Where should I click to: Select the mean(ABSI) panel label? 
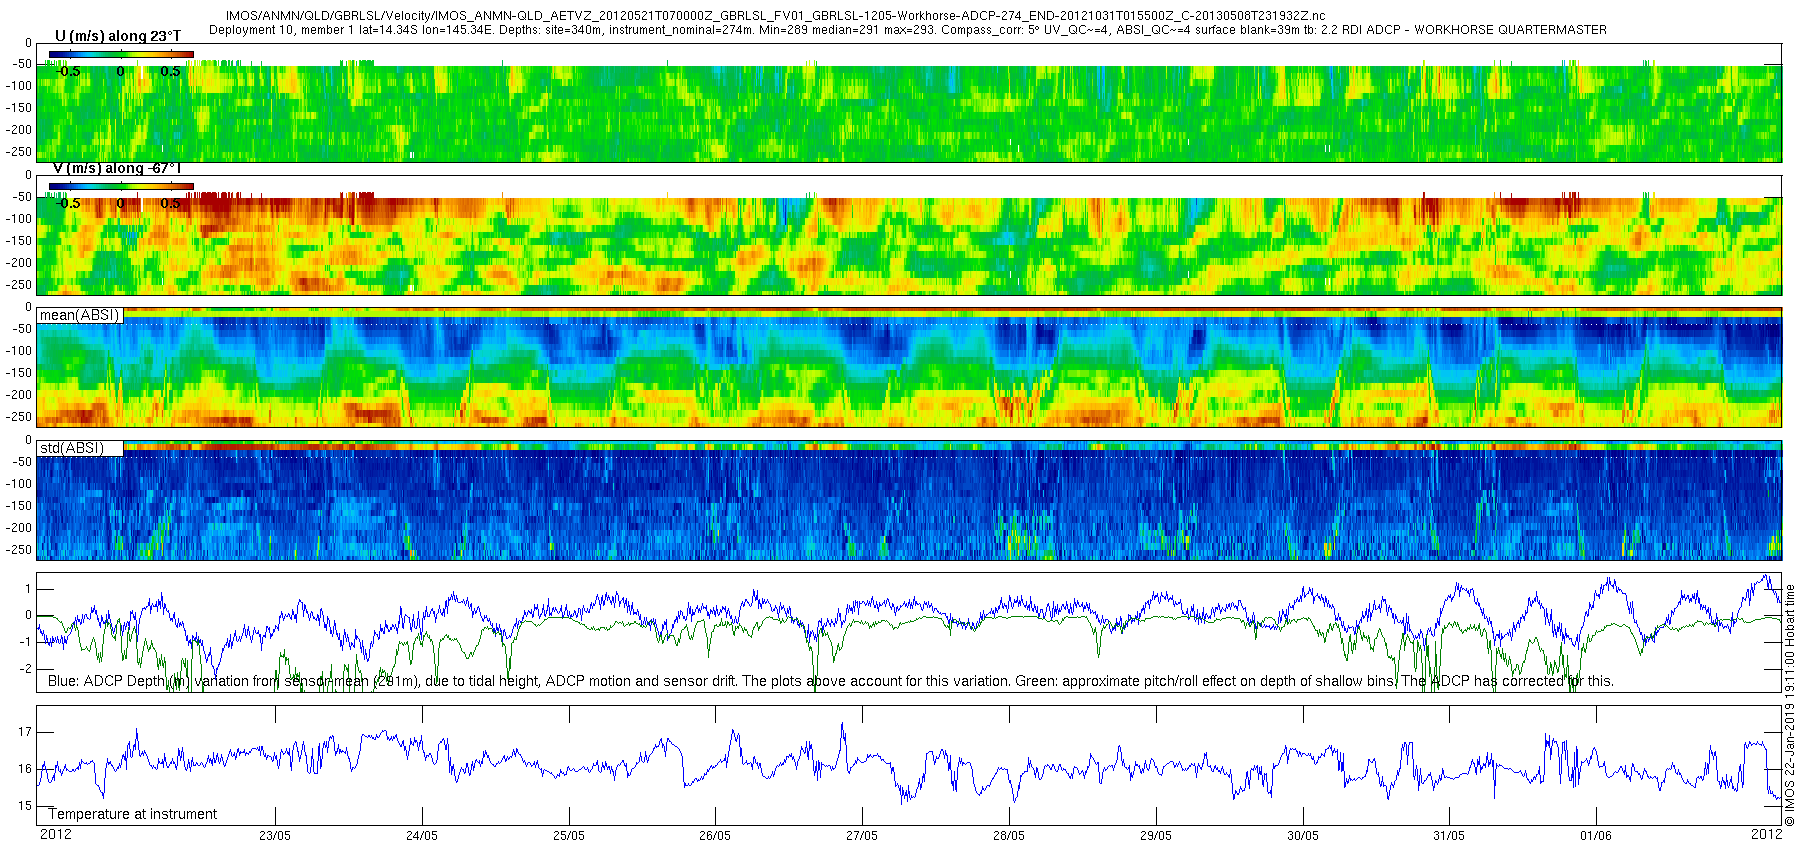(80, 315)
